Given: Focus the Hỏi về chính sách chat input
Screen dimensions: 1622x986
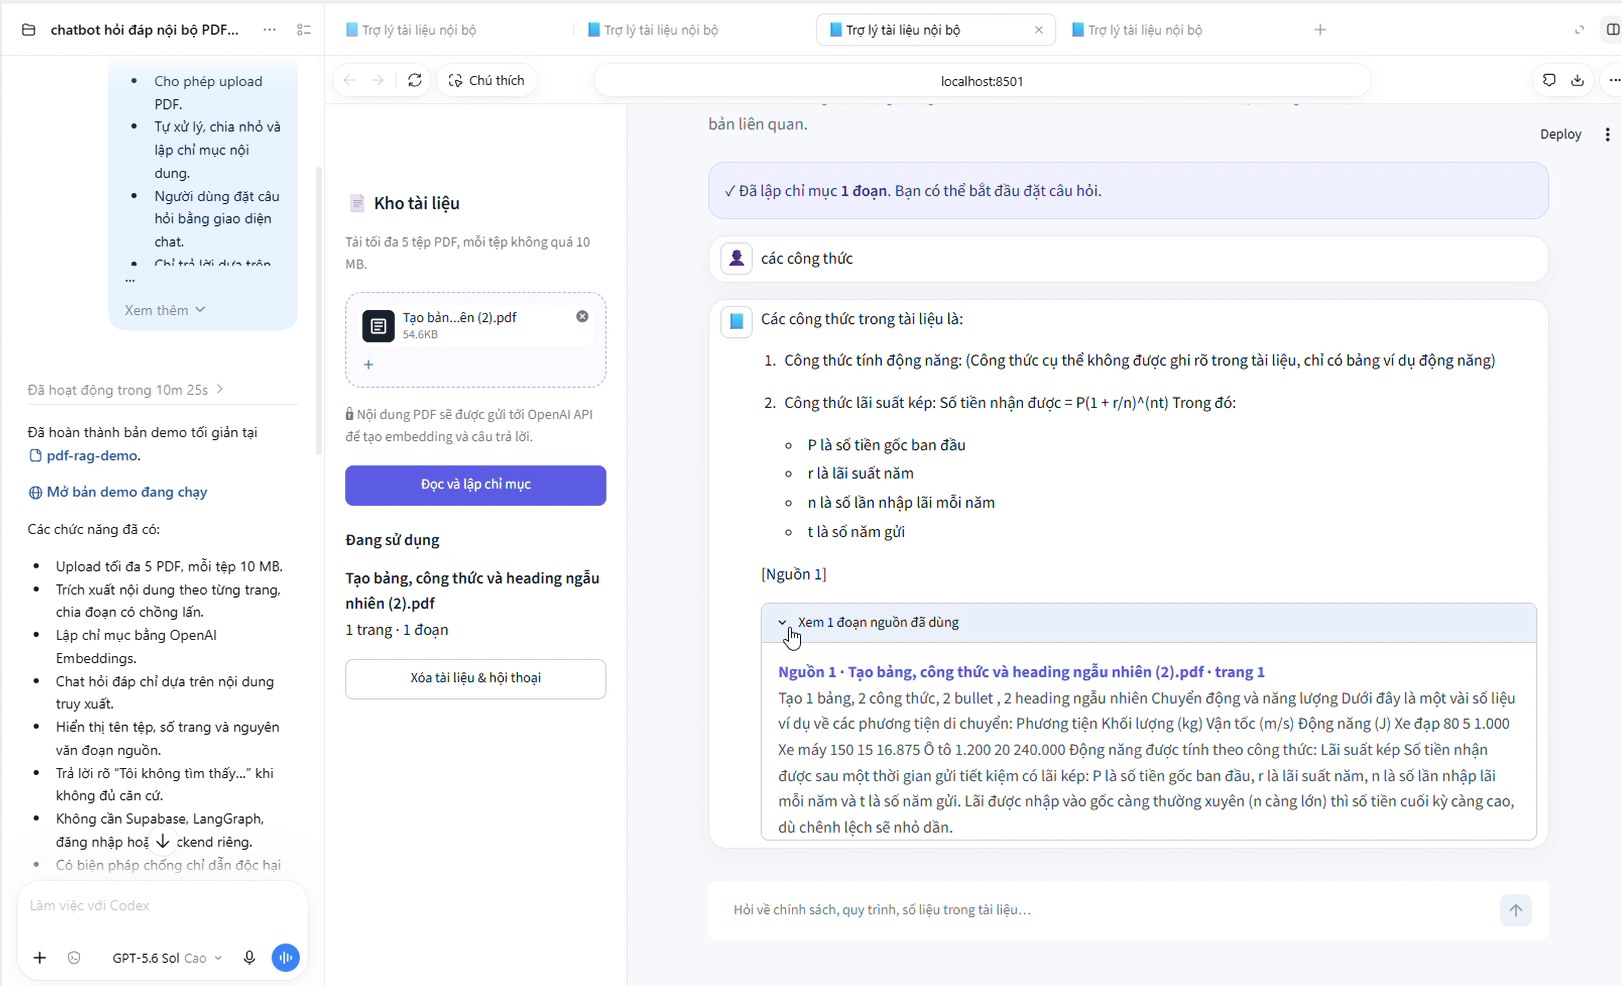Looking at the screenshot, I should [1108, 910].
